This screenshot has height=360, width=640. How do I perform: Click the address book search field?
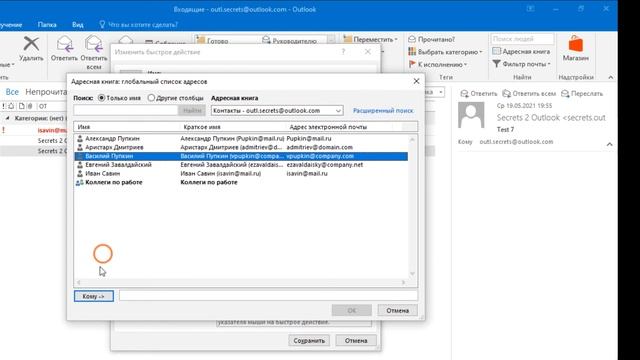[126, 111]
